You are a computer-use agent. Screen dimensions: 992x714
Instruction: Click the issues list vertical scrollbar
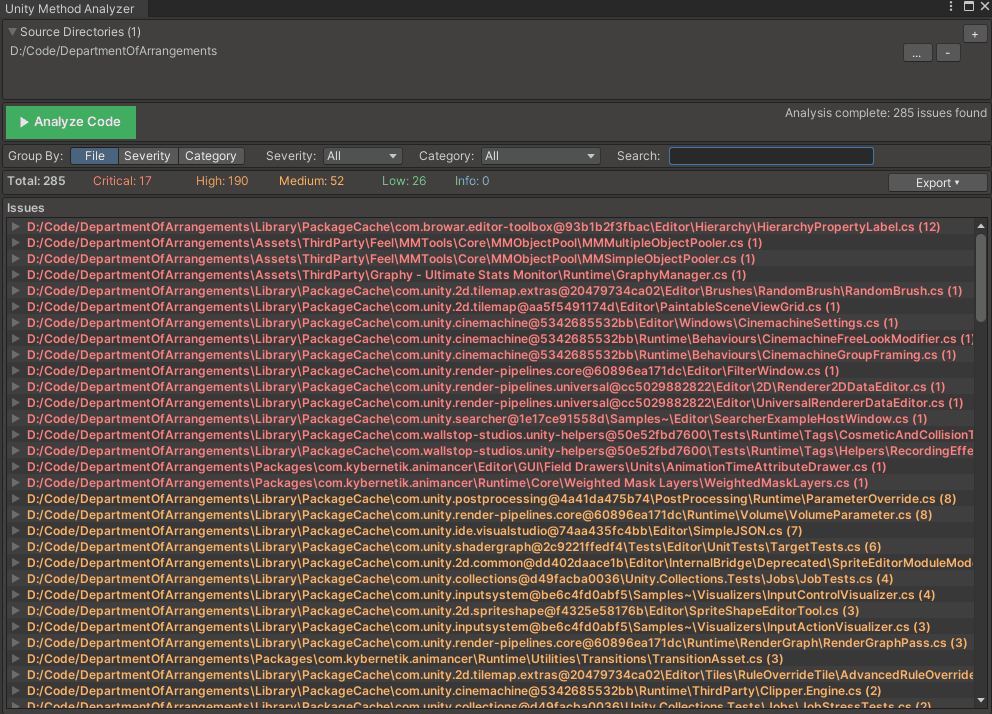click(x=980, y=280)
